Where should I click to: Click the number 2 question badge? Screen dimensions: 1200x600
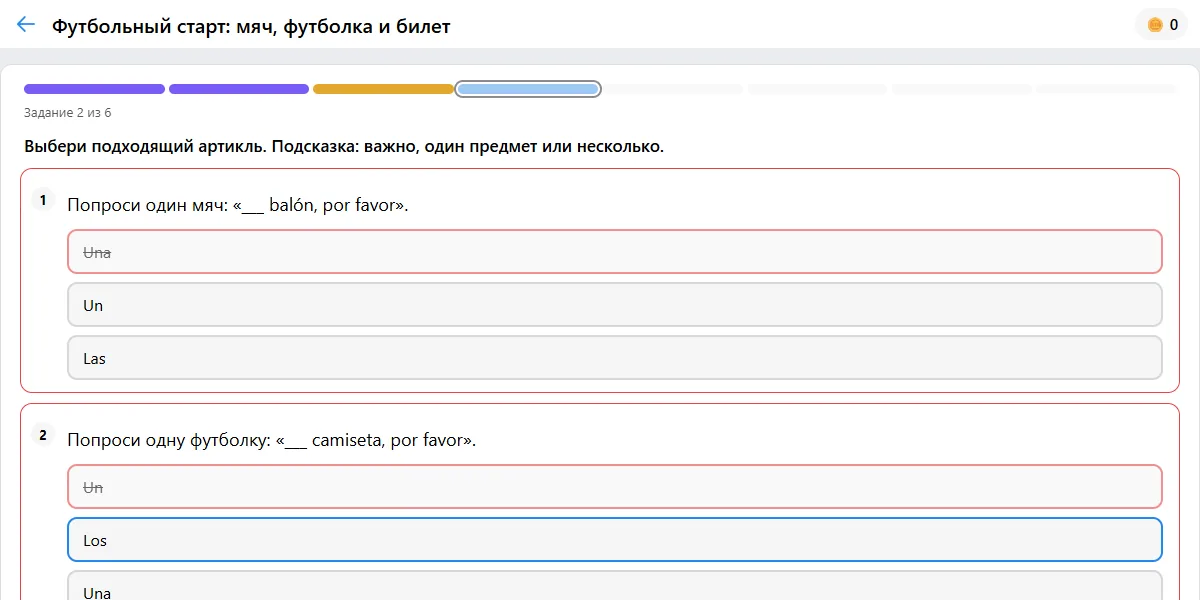pyautogui.click(x=43, y=435)
